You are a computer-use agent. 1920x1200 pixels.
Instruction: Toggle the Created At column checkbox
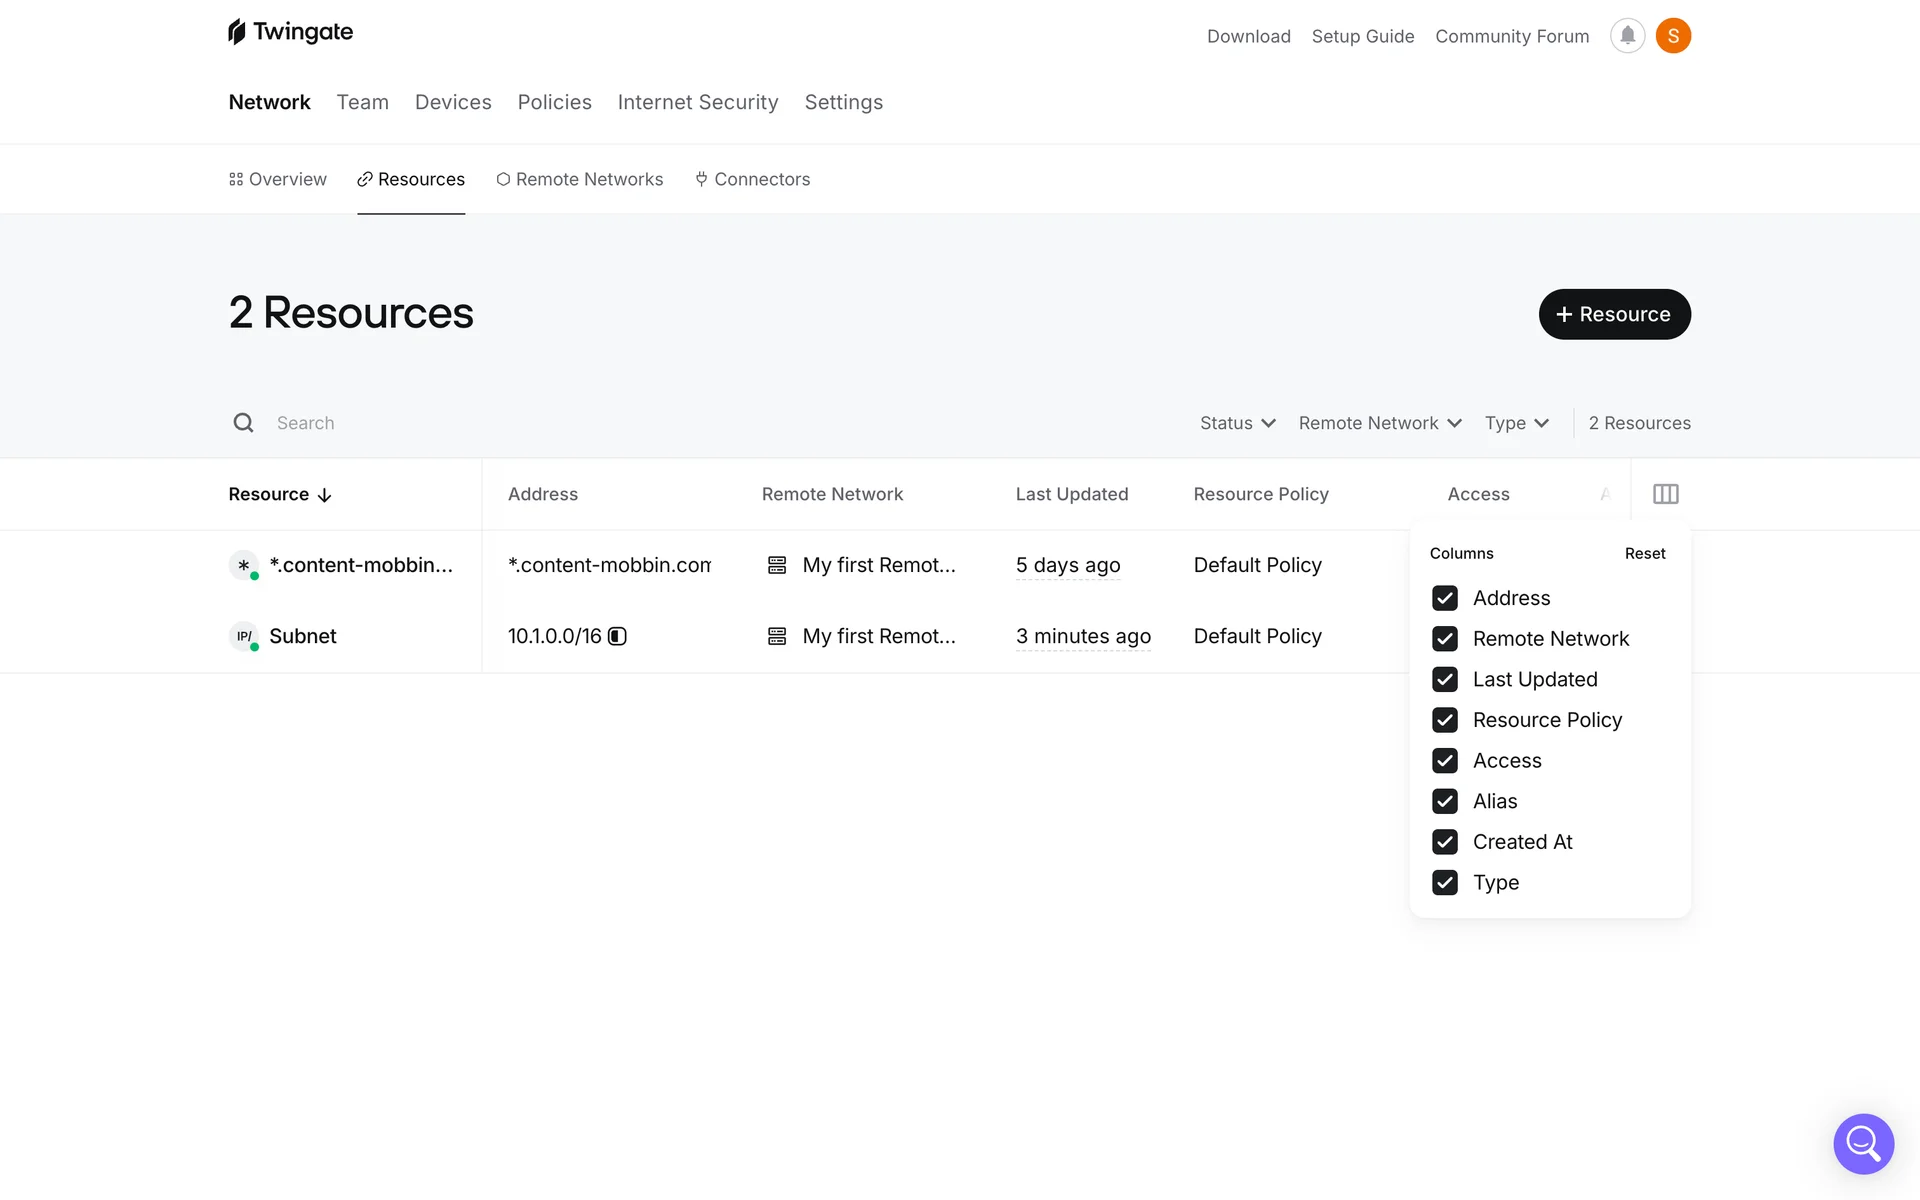pos(1444,842)
